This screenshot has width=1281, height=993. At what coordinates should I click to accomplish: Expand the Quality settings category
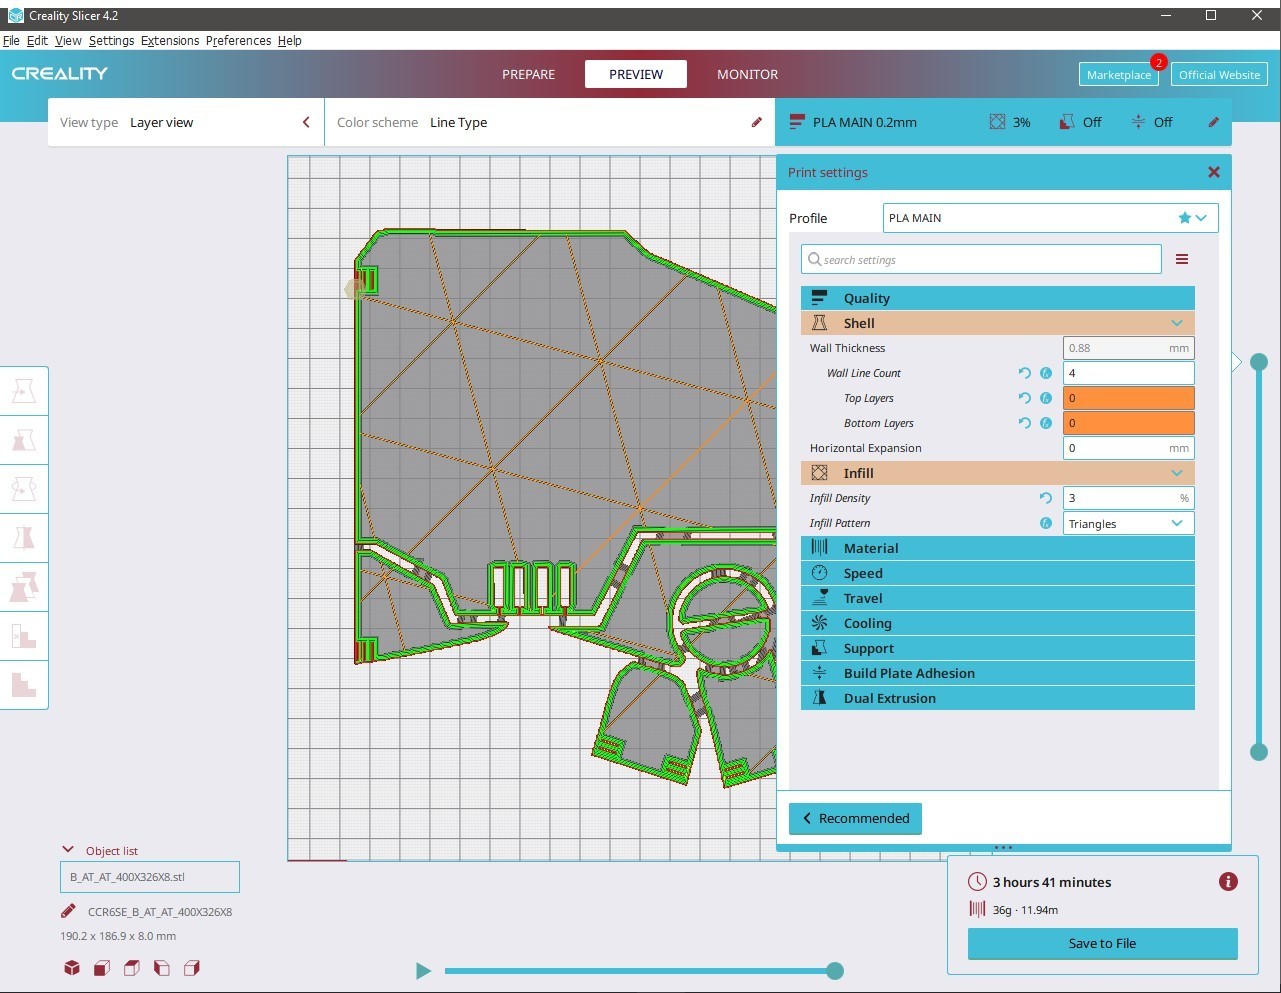[x=998, y=298]
